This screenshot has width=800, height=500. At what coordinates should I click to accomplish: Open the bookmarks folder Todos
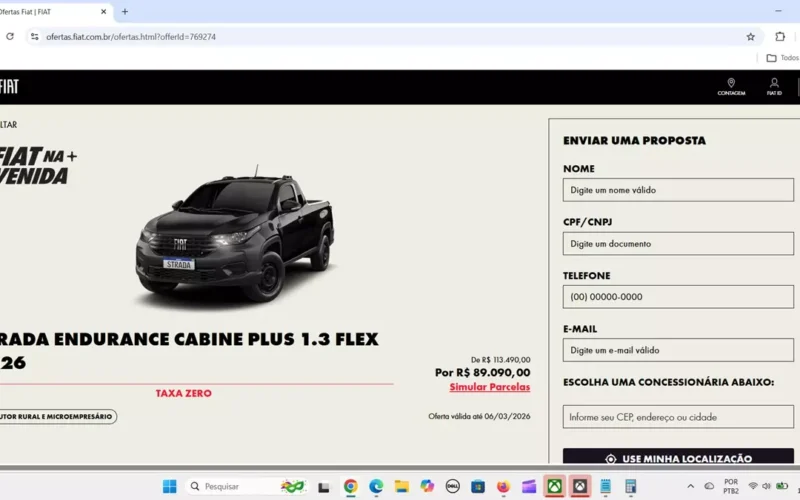coord(782,58)
